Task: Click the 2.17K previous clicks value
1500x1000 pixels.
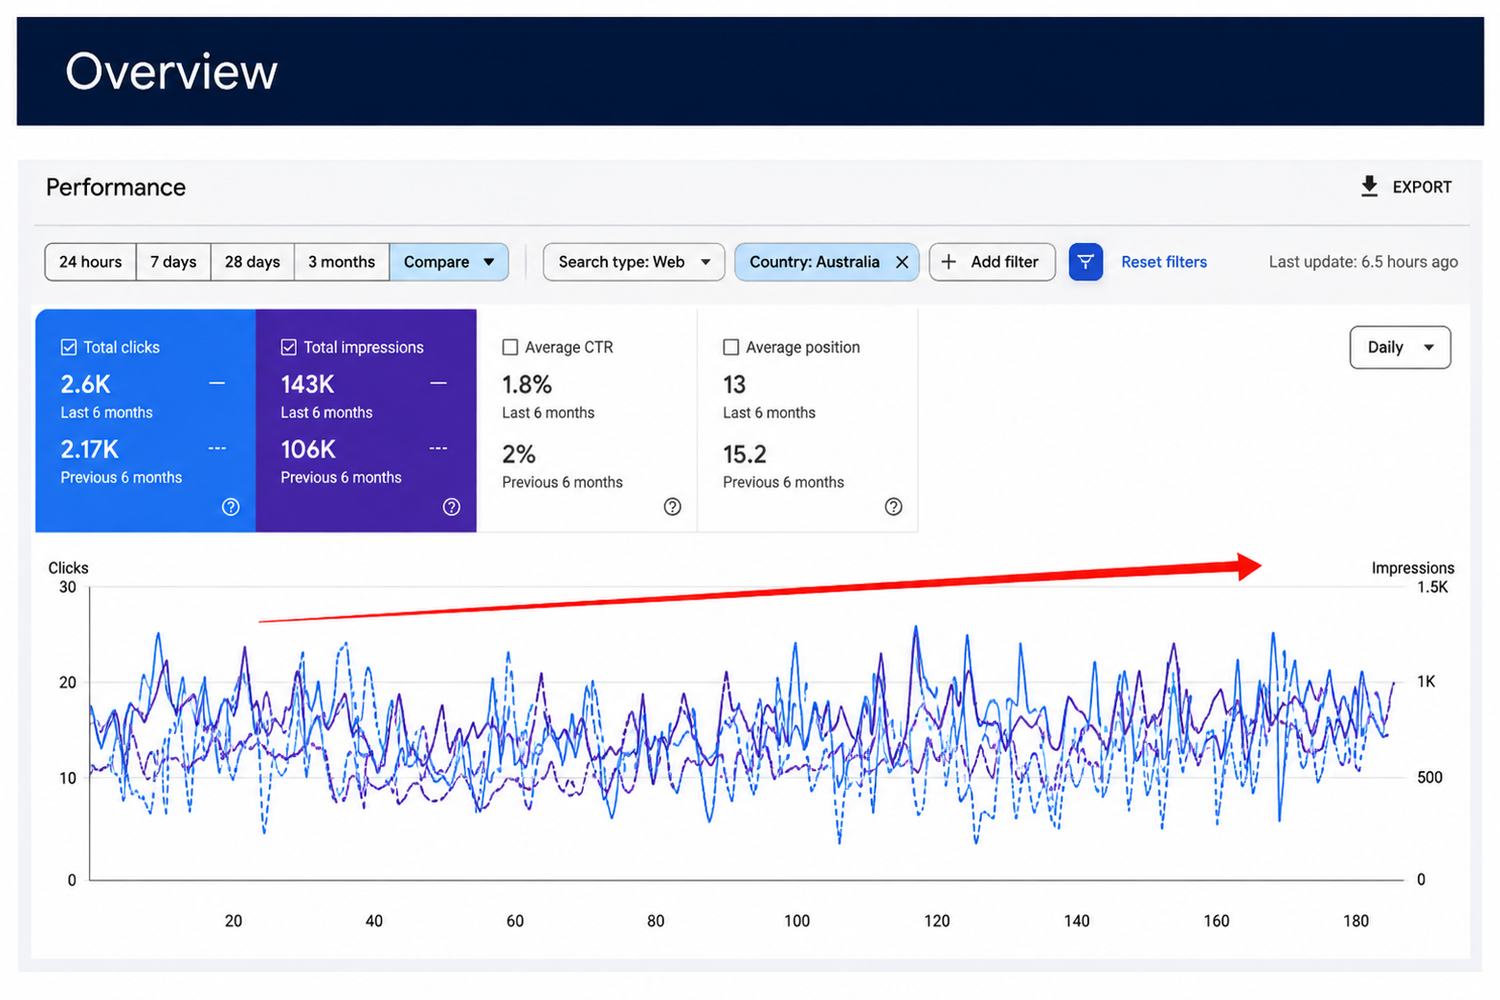Action: click(x=90, y=449)
